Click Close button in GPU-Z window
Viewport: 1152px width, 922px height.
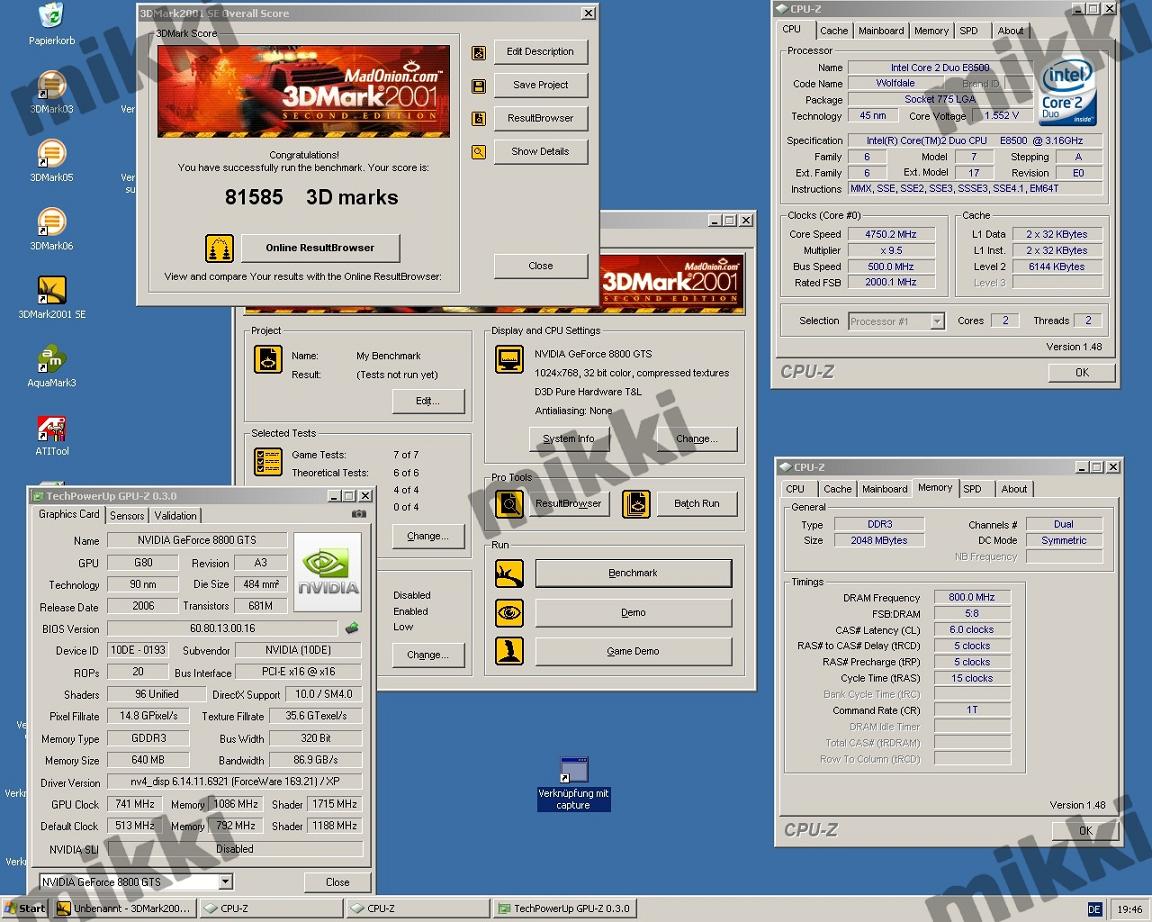click(x=338, y=882)
